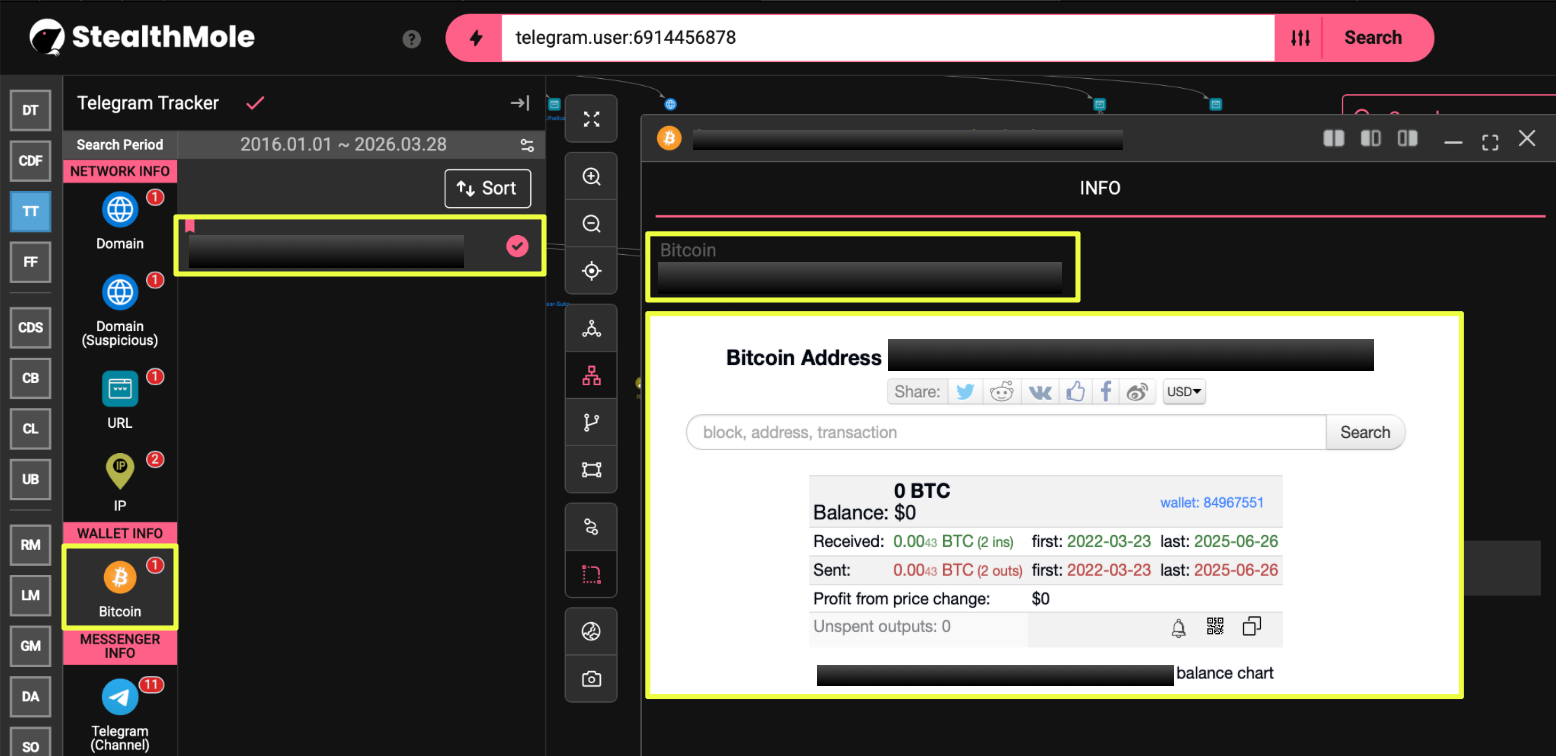
Task: Click the zoom in magnifier tool
Action: click(591, 177)
